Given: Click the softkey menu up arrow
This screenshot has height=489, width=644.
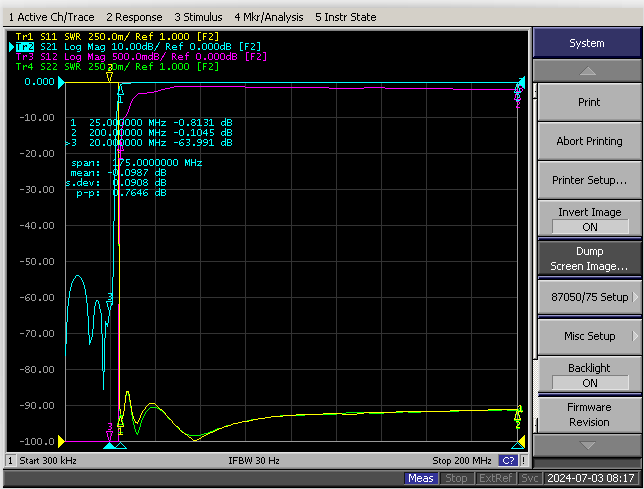Looking at the screenshot, I should 587,71.
